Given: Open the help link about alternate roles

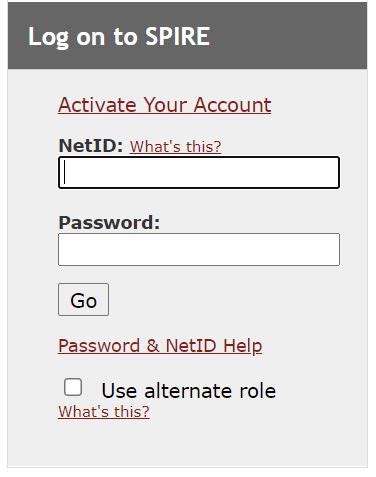Looking at the screenshot, I should (104, 411).
